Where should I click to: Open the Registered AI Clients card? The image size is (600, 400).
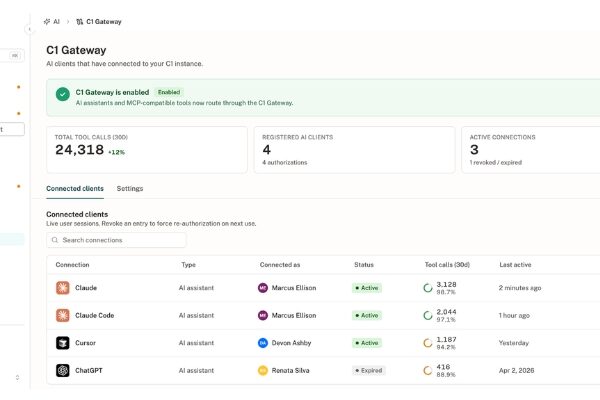(x=354, y=150)
